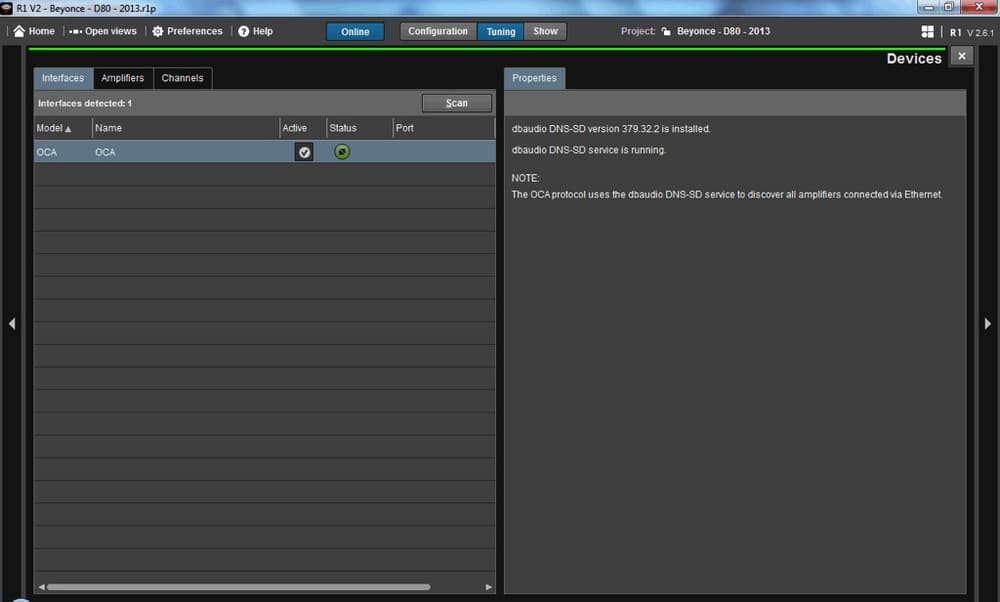Toggle the Active checkbox for OCA interface
1000x602 pixels.
pyautogui.click(x=304, y=152)
